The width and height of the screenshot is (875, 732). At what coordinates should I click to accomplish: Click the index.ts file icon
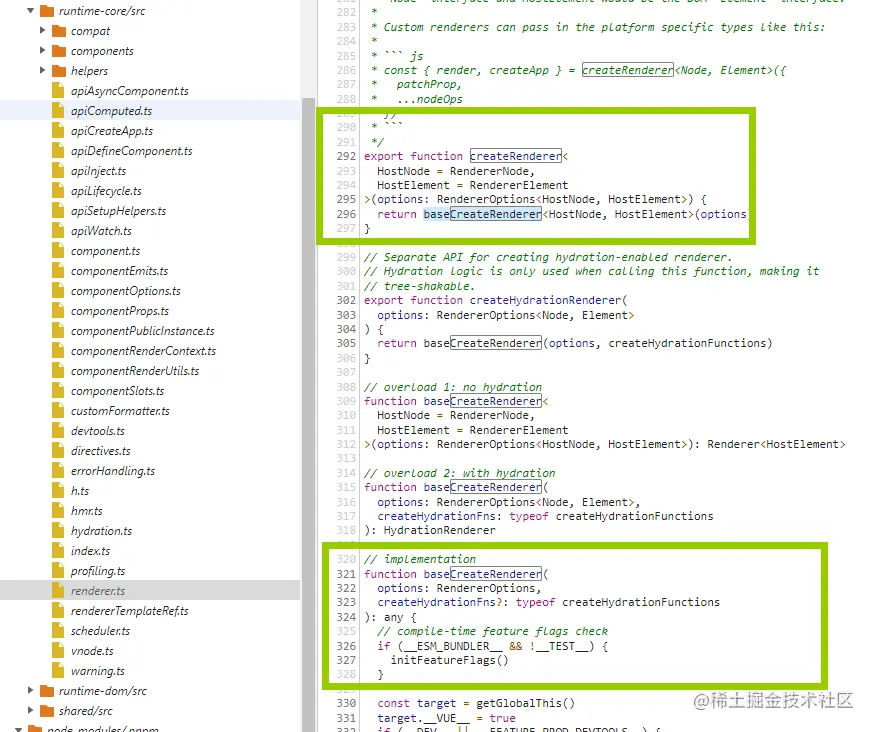(58, 551)
